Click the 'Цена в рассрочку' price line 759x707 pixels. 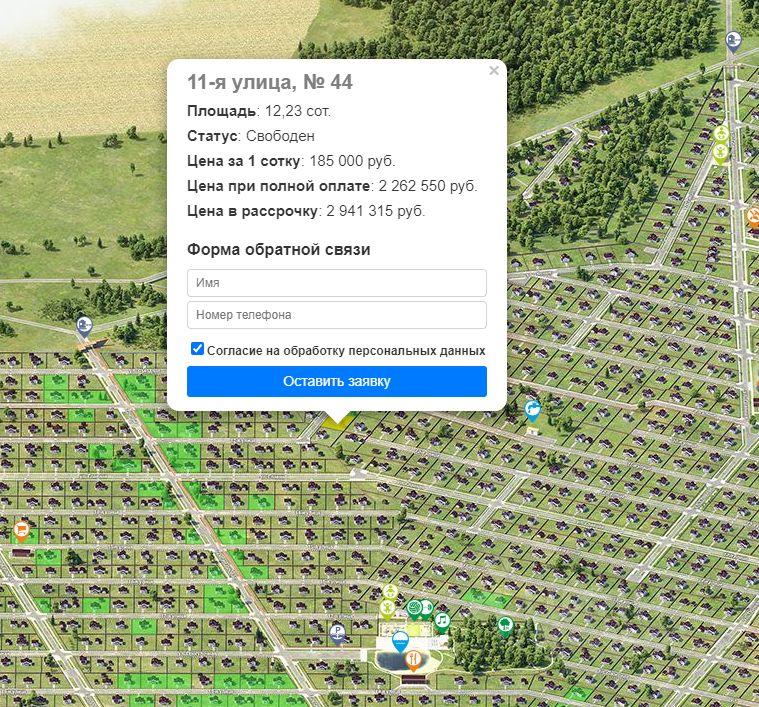click(306, 211)
